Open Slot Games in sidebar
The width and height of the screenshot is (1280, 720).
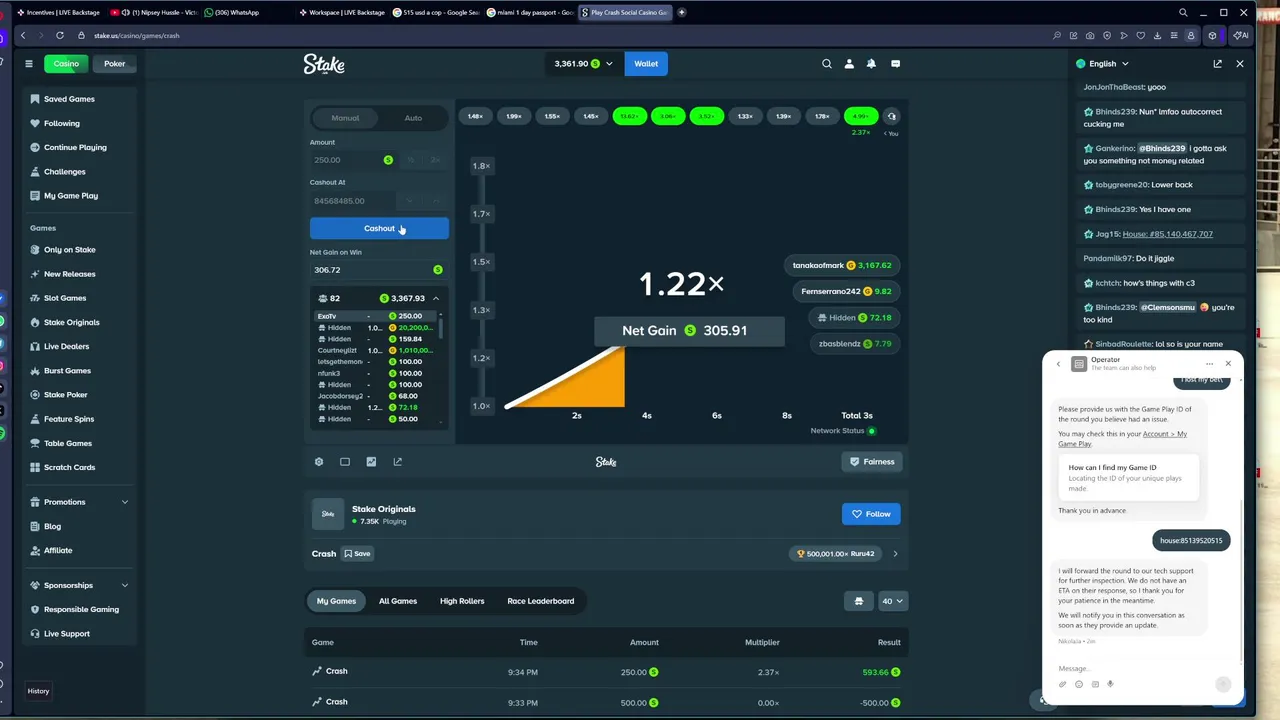(x=65, y=298)
